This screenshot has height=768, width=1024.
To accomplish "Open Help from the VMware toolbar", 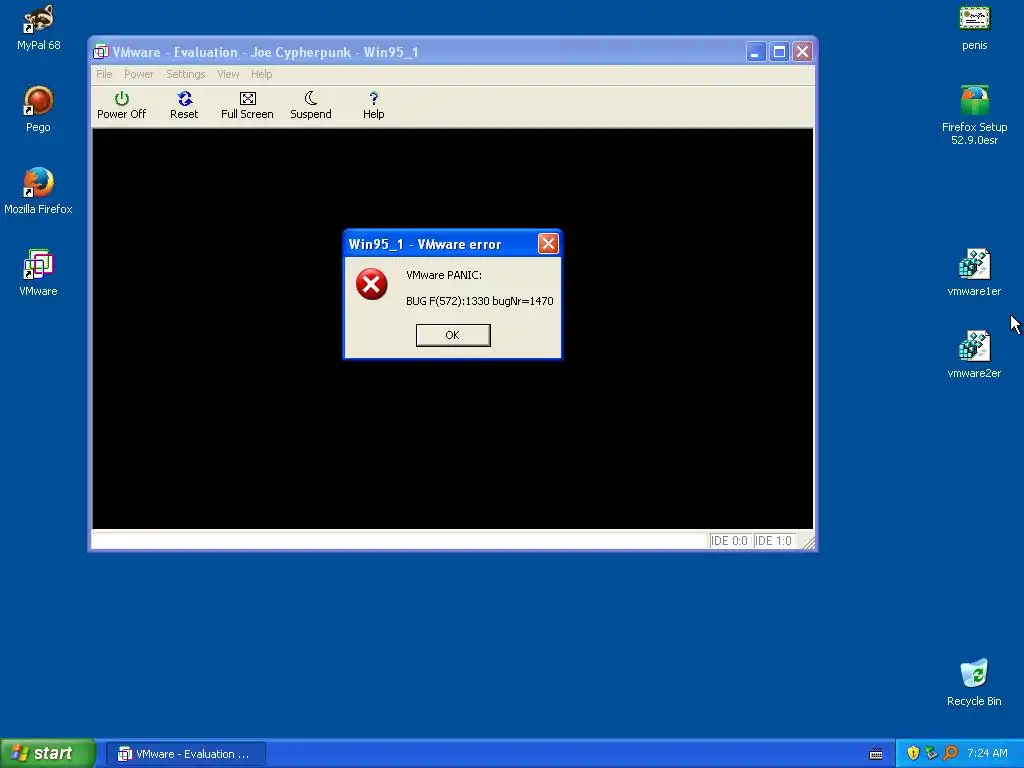I will (374, 105).
